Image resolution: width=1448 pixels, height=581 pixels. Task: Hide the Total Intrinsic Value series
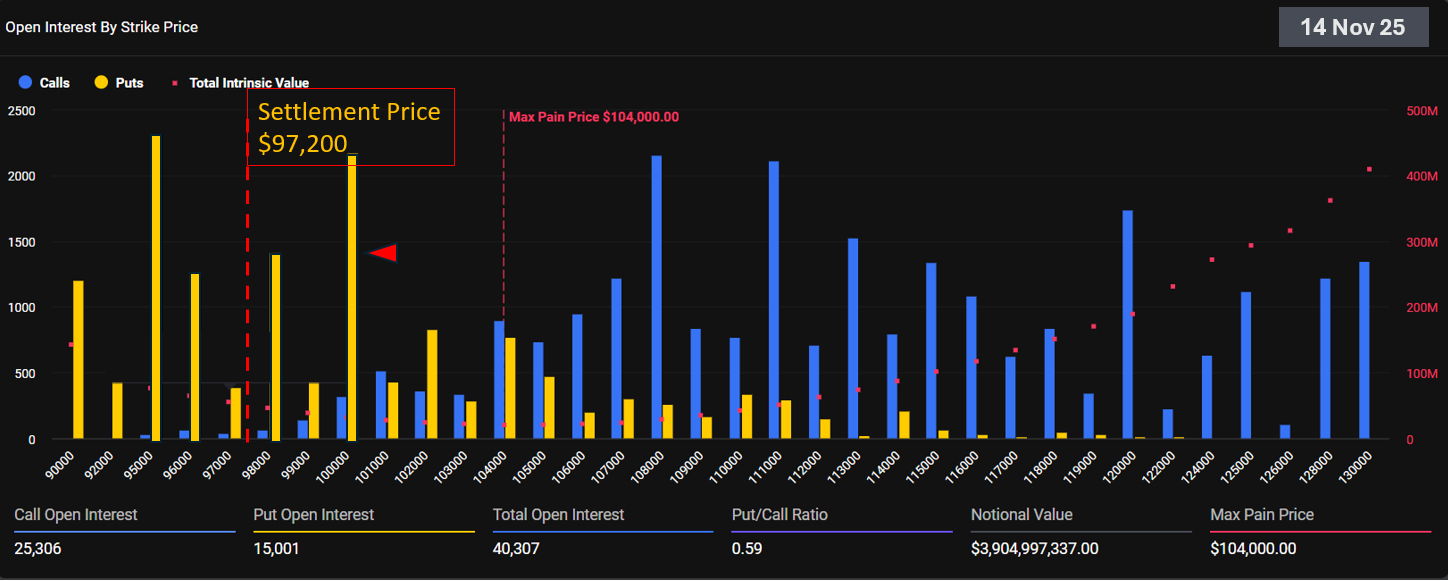[x=248, y=83]
